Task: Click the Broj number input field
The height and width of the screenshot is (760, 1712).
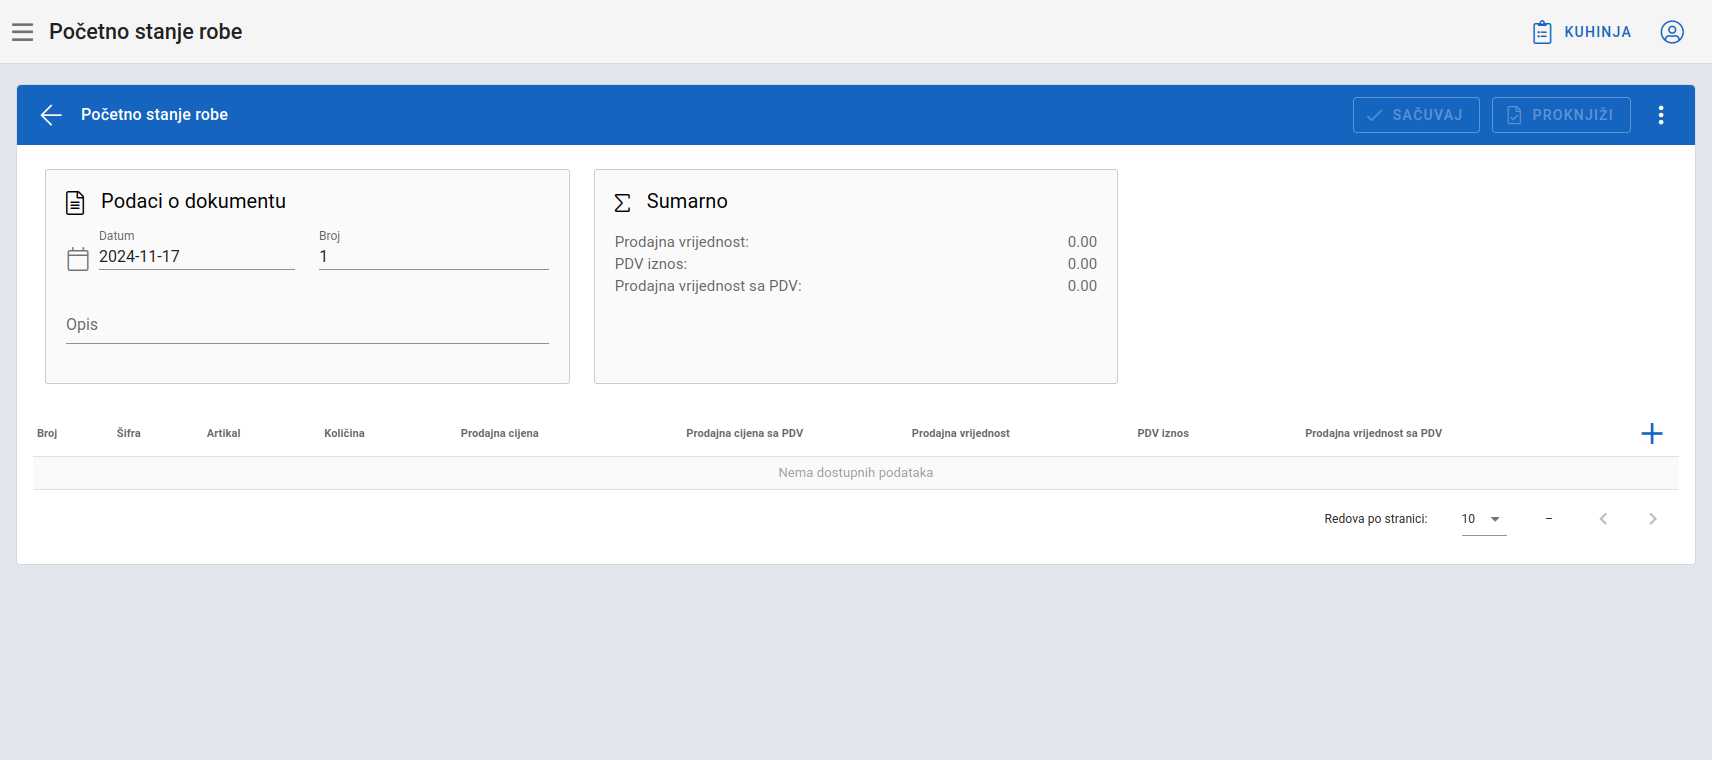Action: (x=433, y=257)
